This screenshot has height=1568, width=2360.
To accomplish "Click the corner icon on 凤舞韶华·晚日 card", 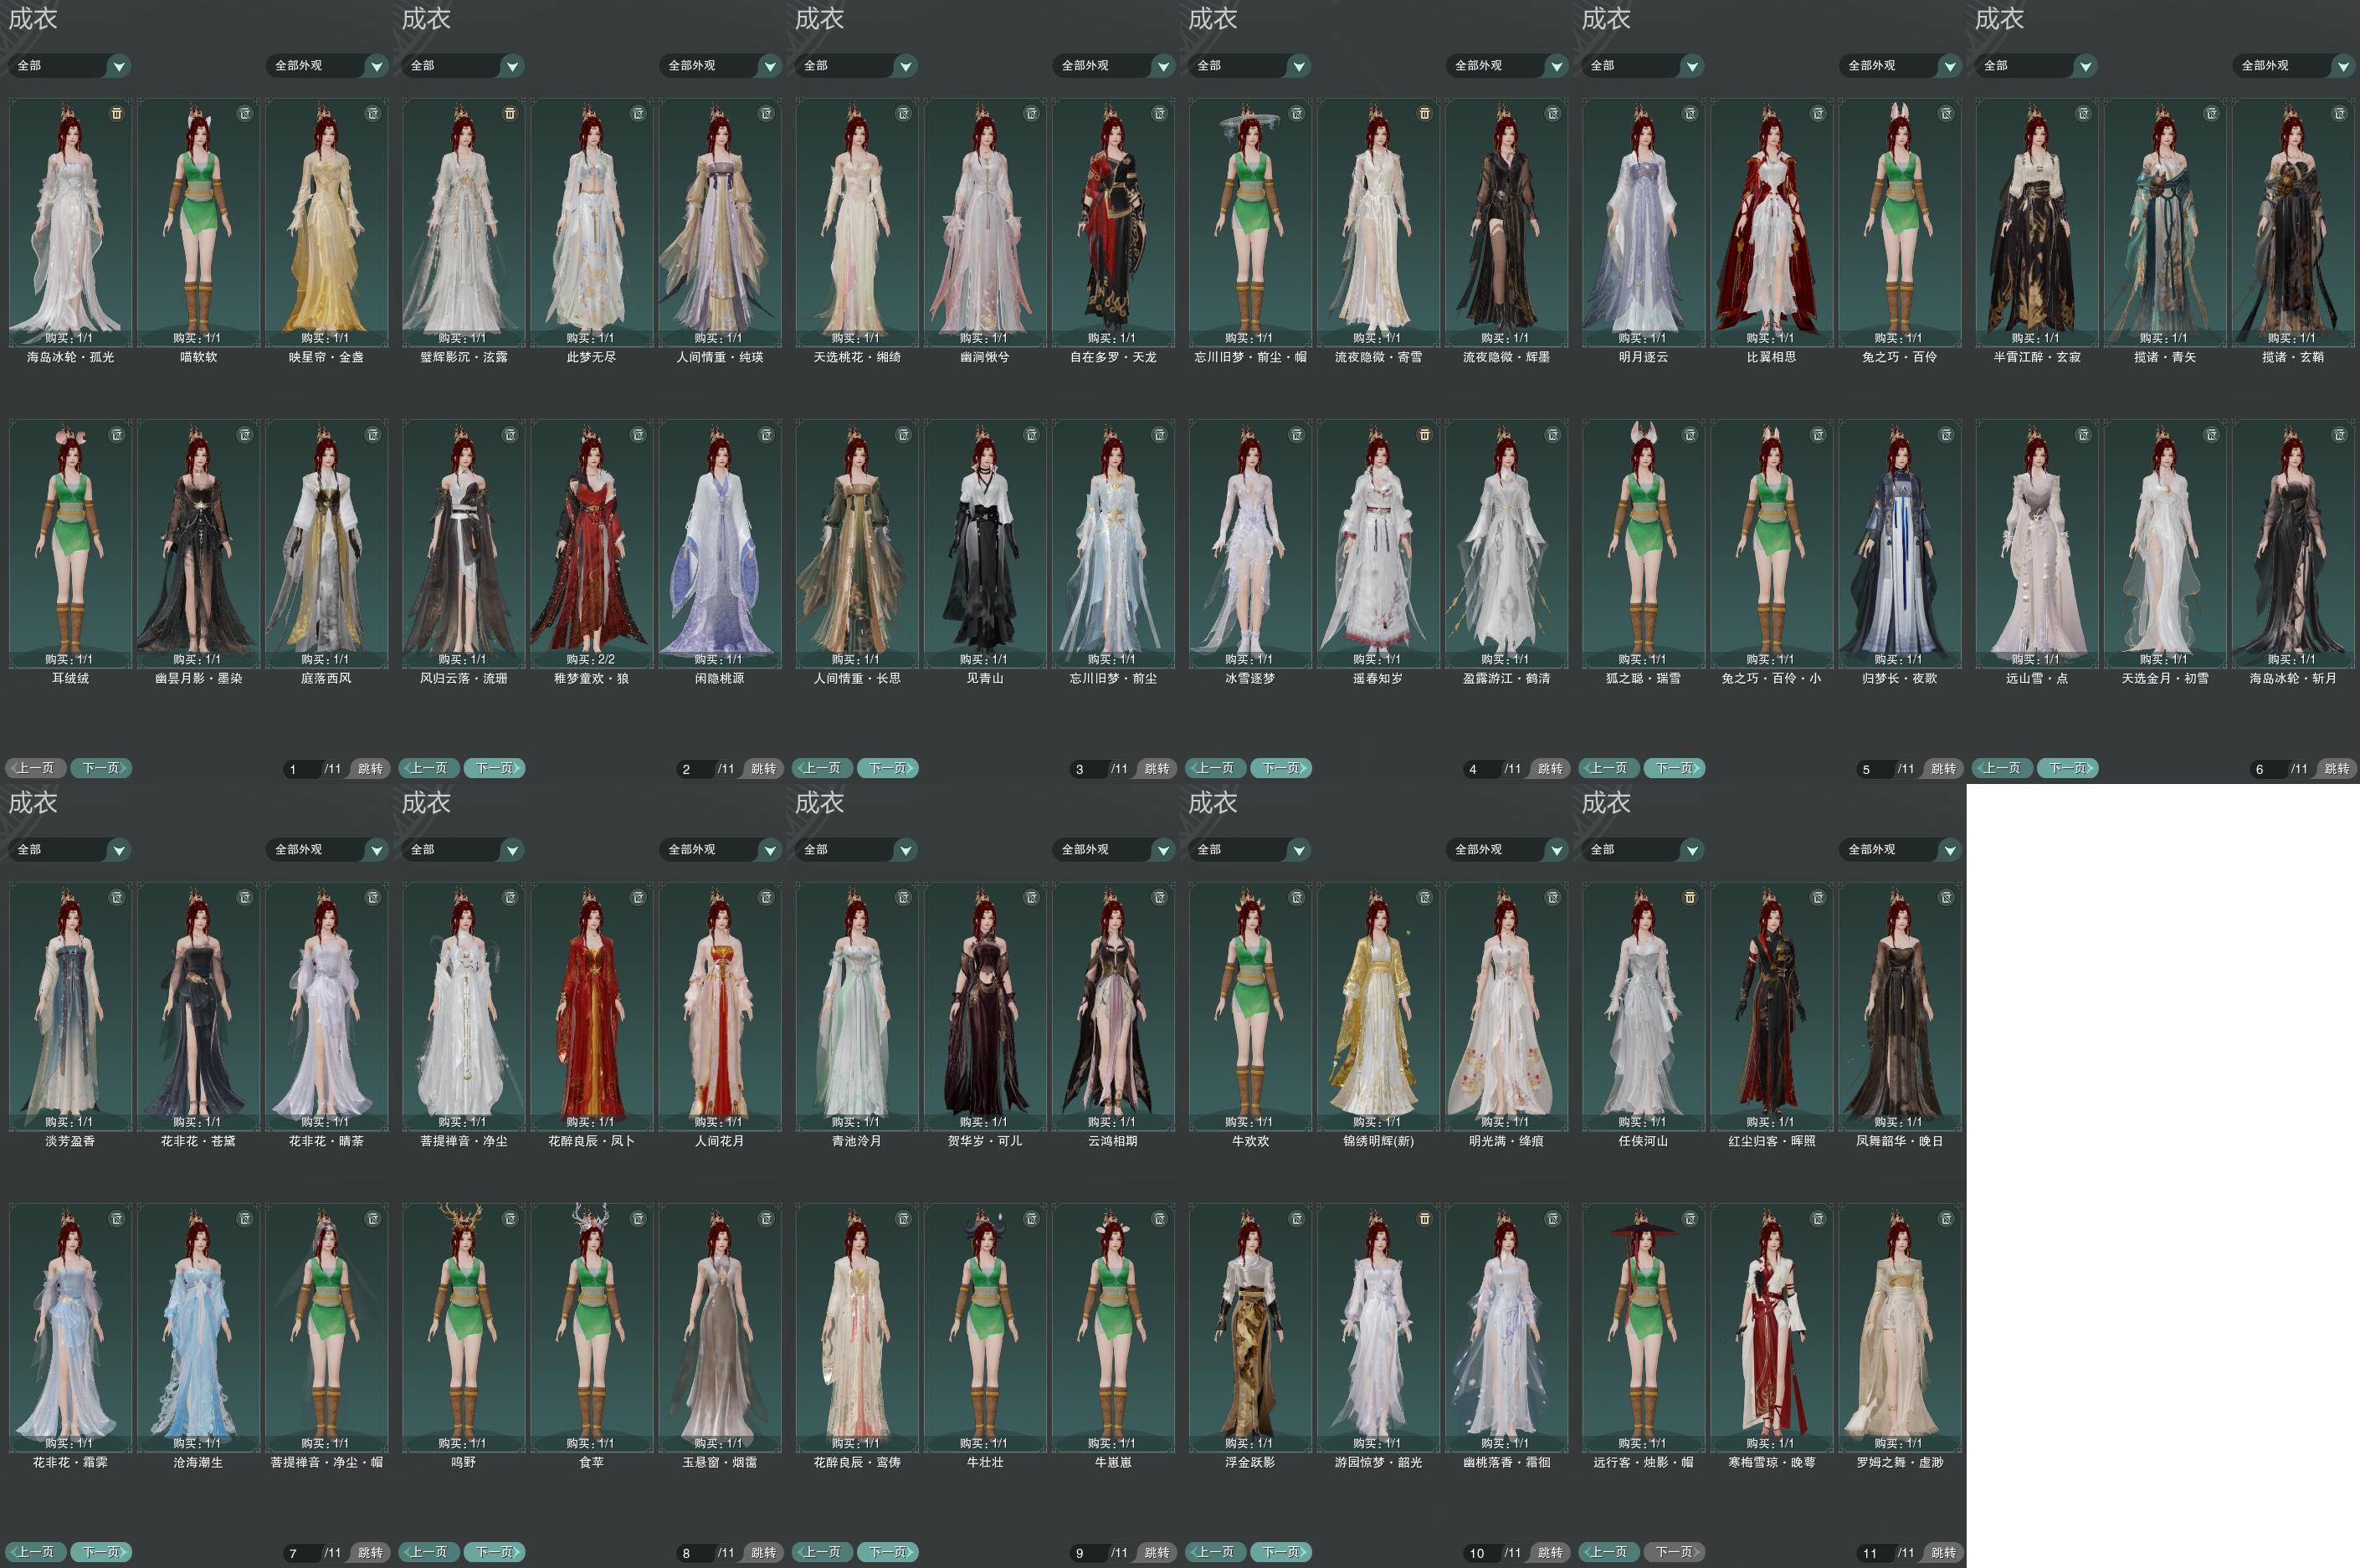I will pos(1946,897).
